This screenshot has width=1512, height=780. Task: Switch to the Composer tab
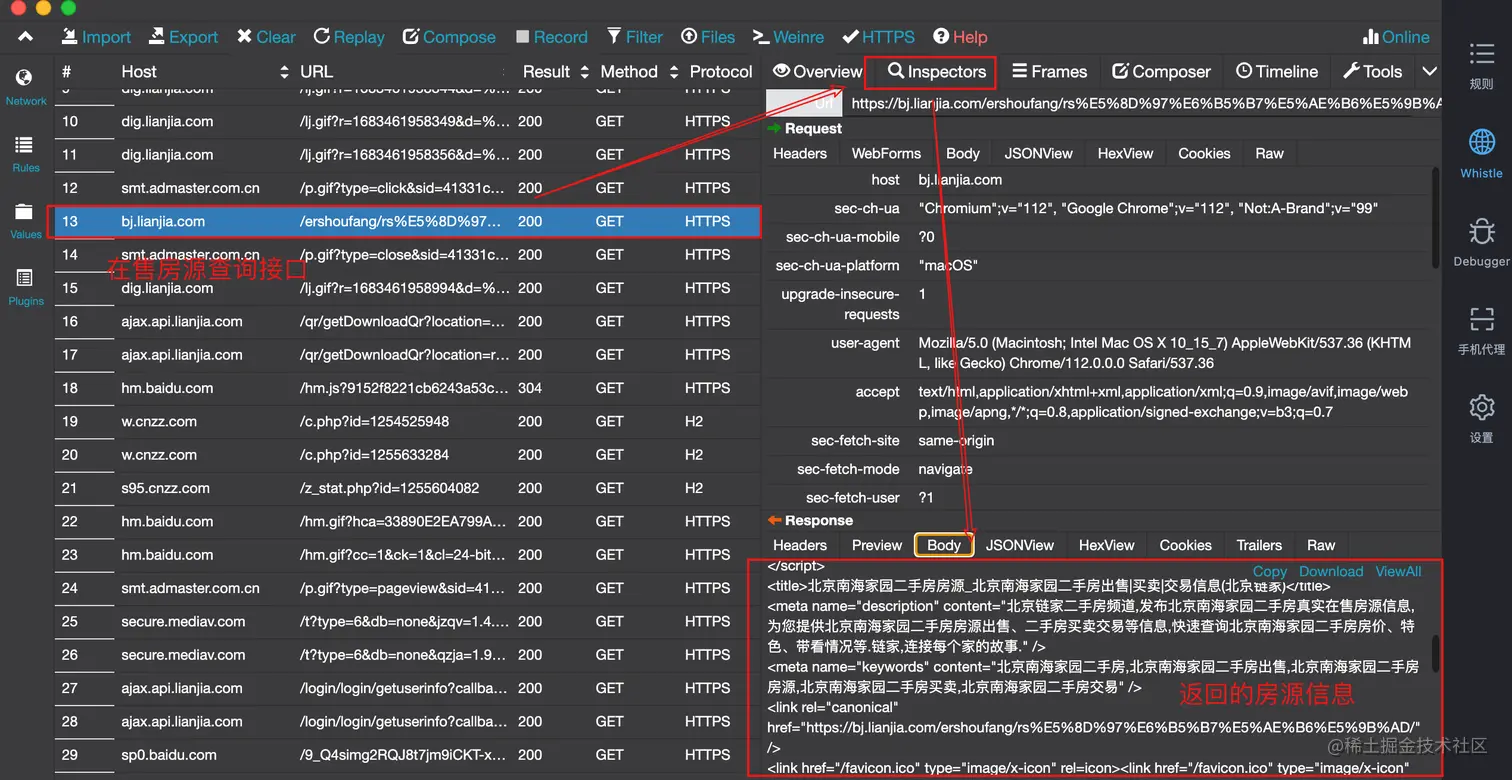click(x=1161, y=72)
